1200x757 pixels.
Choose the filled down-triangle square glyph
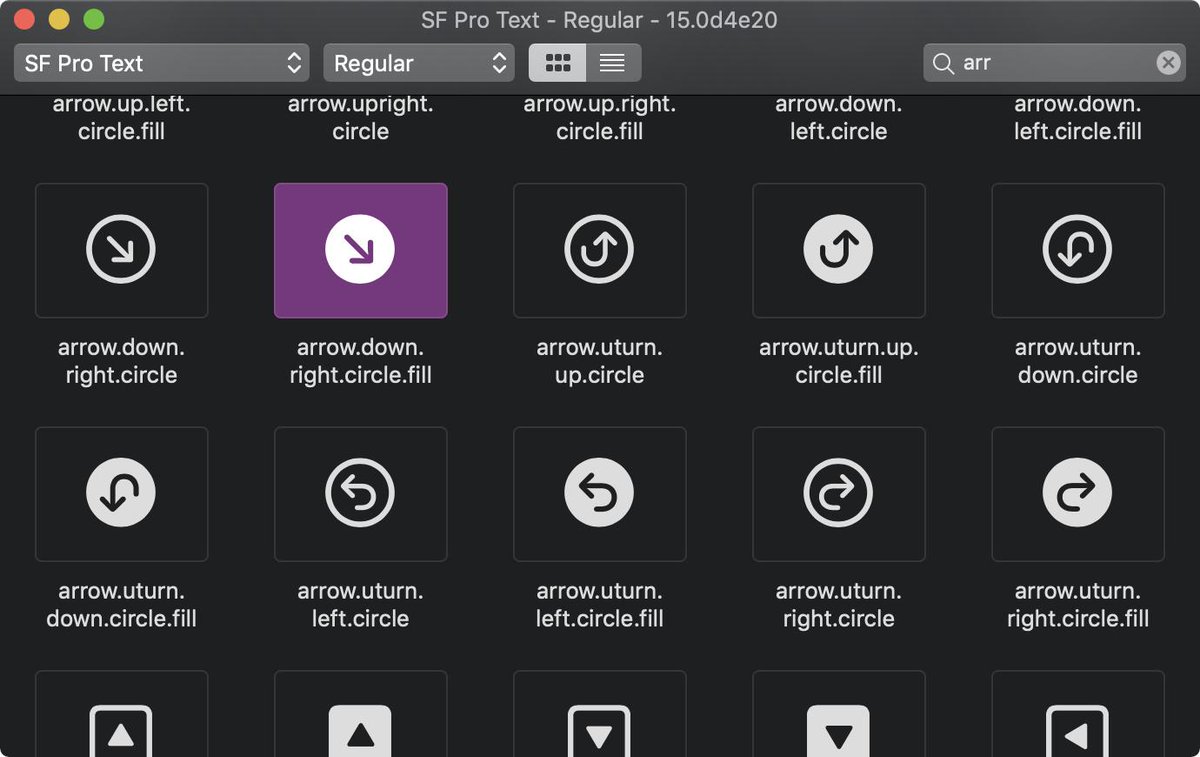click(838, 714)
